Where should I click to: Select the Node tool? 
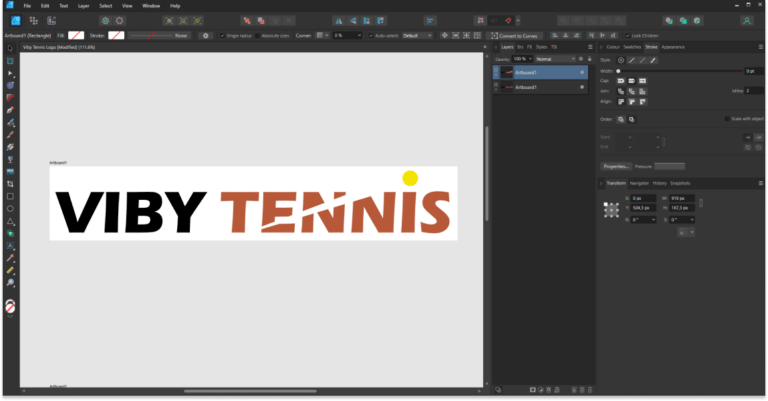pyautogui.click(x=10, y=73)
